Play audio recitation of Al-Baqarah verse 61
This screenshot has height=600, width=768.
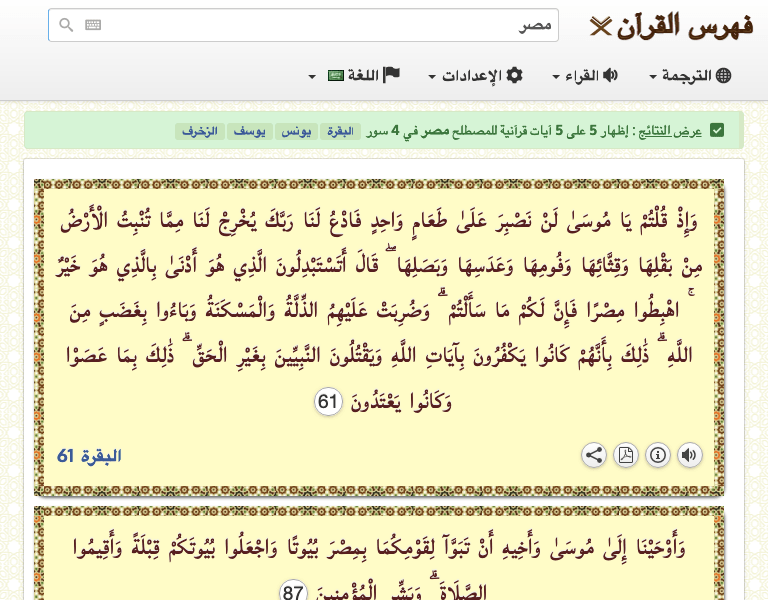click(690, 456)
